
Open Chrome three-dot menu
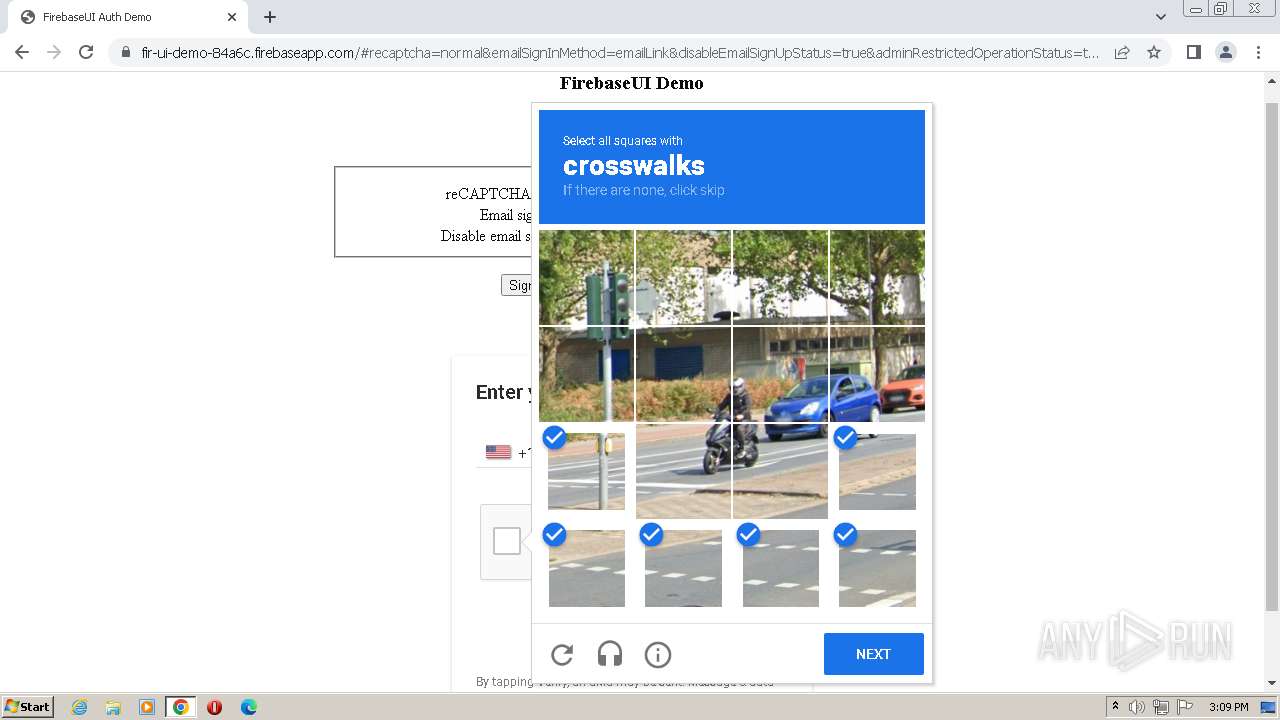1258,52
